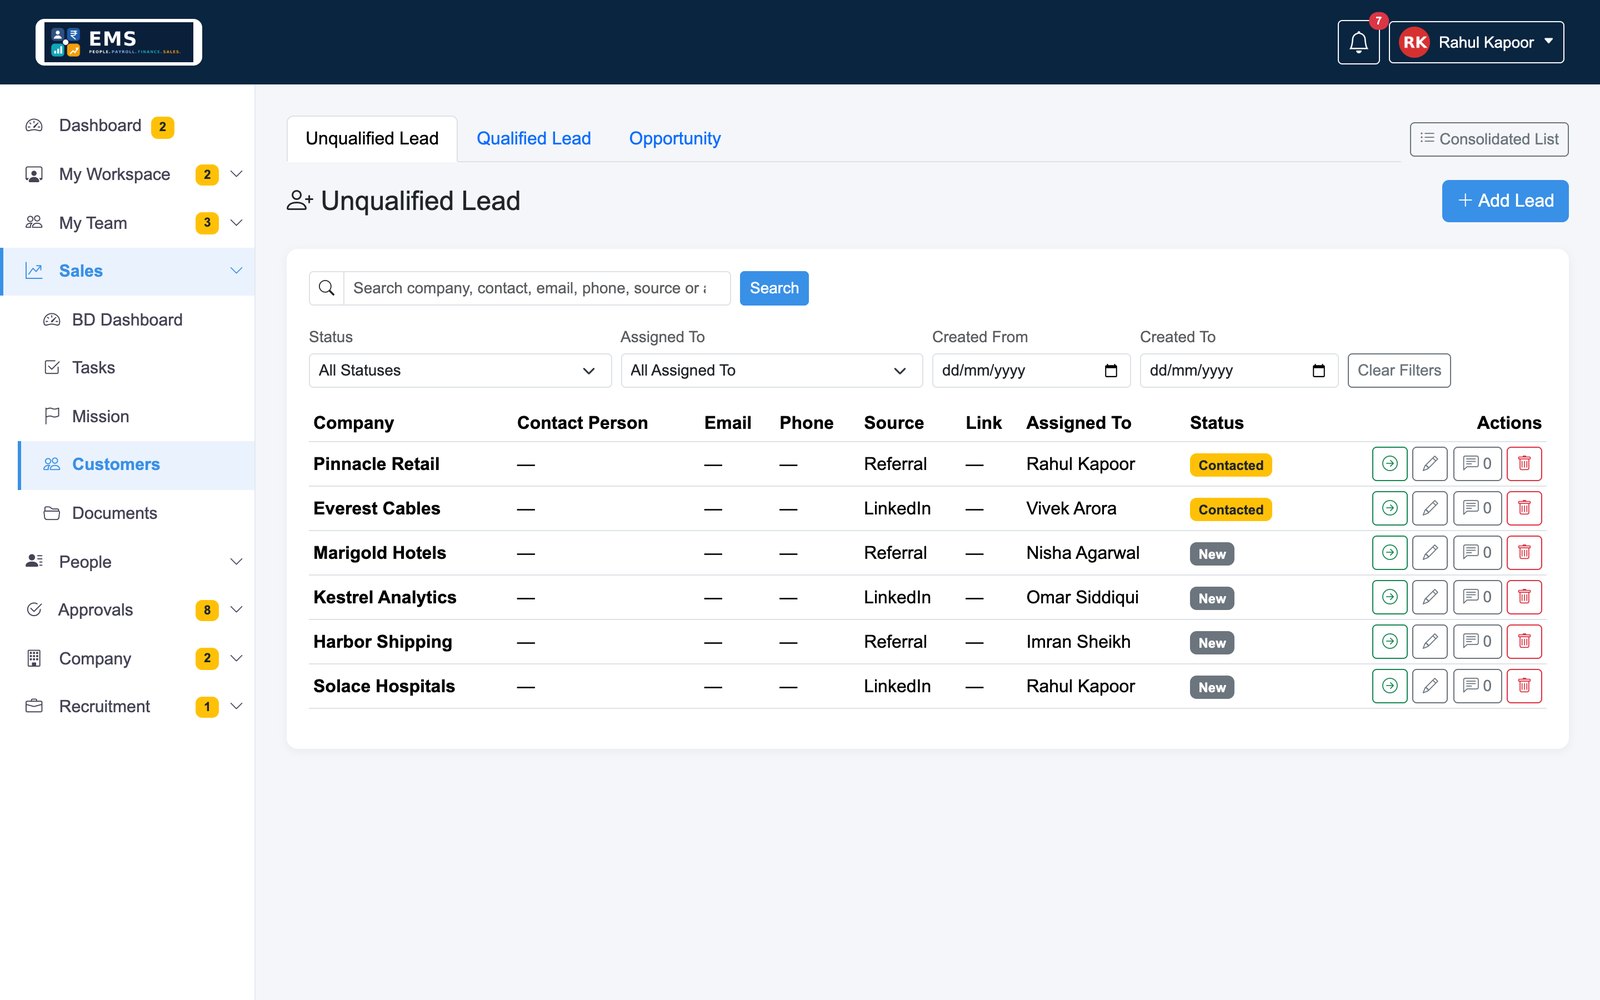The height and width of the screenshot is (1000, 1600).
Task: Delete the Solace Hospitals lead
Action: (1524, 686)
